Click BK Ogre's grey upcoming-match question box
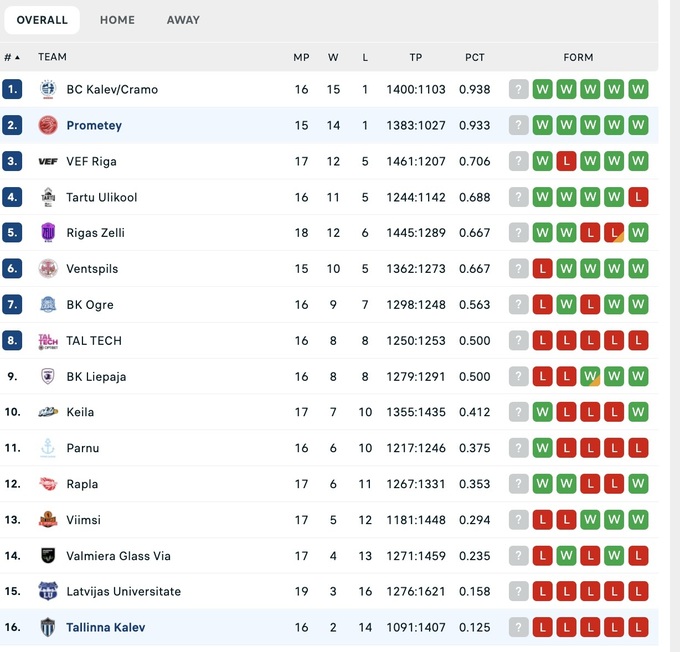This screenshot has width=680, height=652. [x=518, y=305]
